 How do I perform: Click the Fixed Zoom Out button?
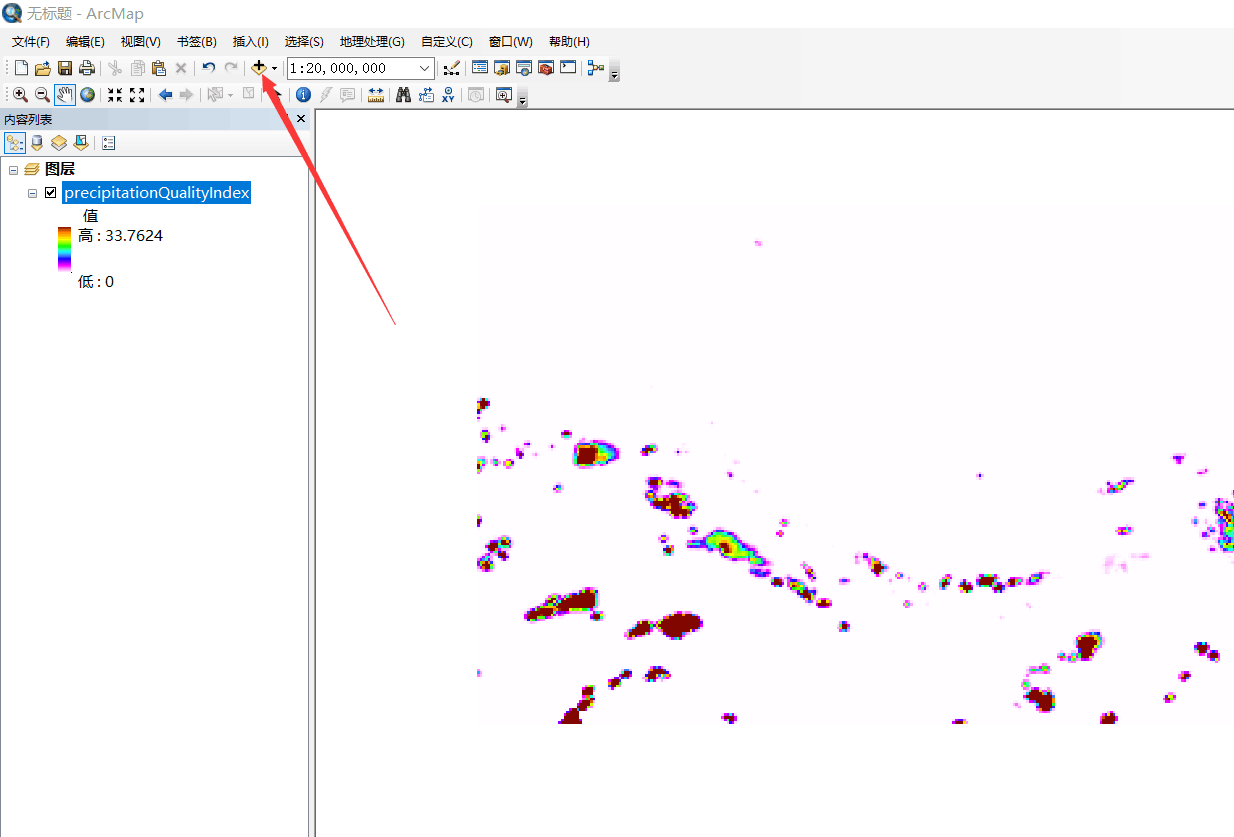[x=137, y=95]
